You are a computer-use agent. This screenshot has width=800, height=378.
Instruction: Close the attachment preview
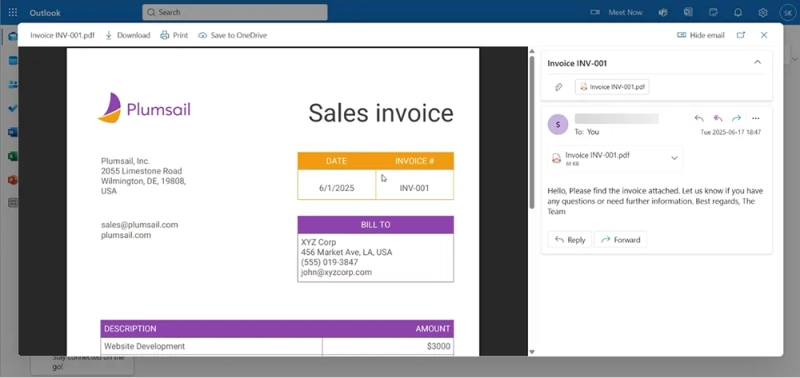[764, 35]
